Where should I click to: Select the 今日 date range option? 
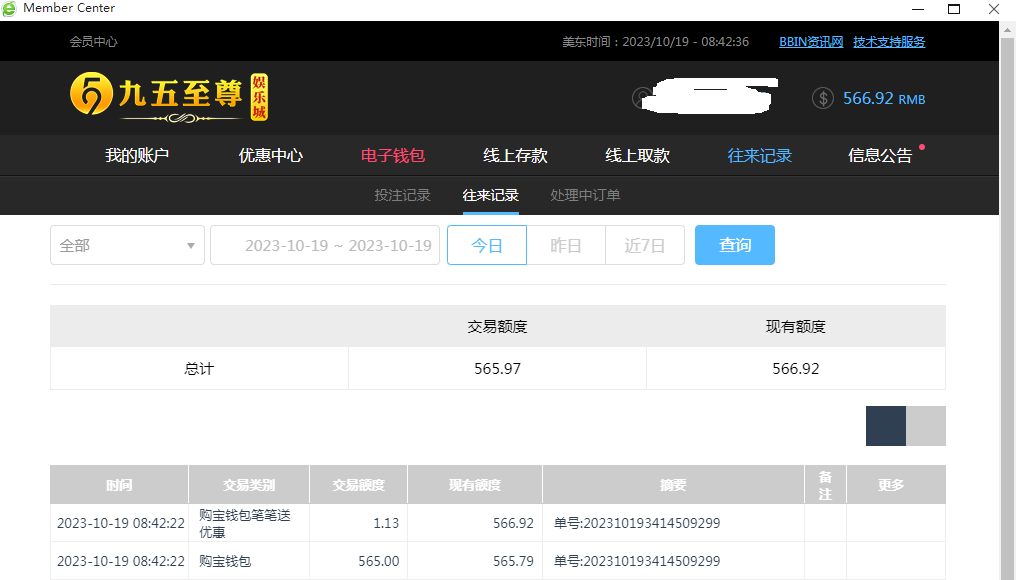tap(487, 245)
